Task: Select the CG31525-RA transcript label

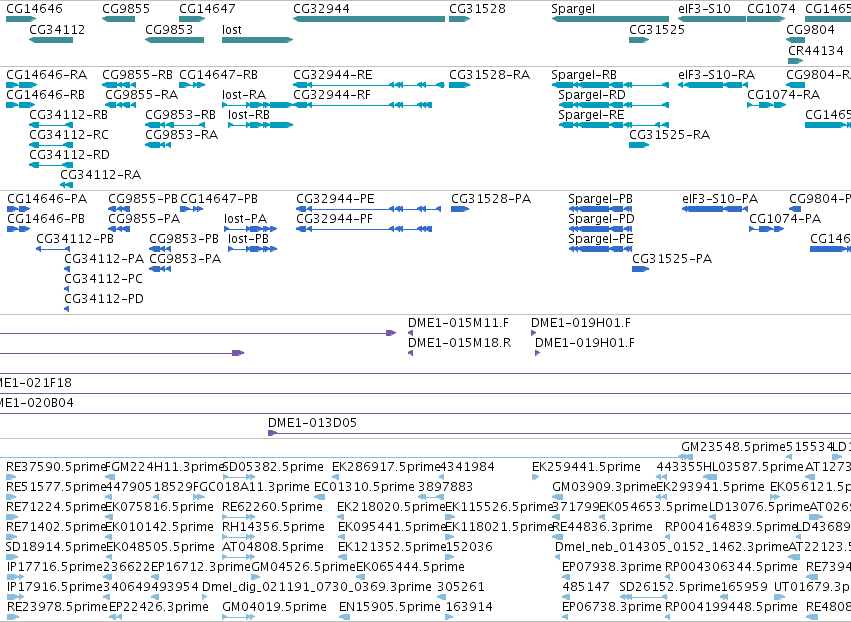Action: click(x=670, y=135)
